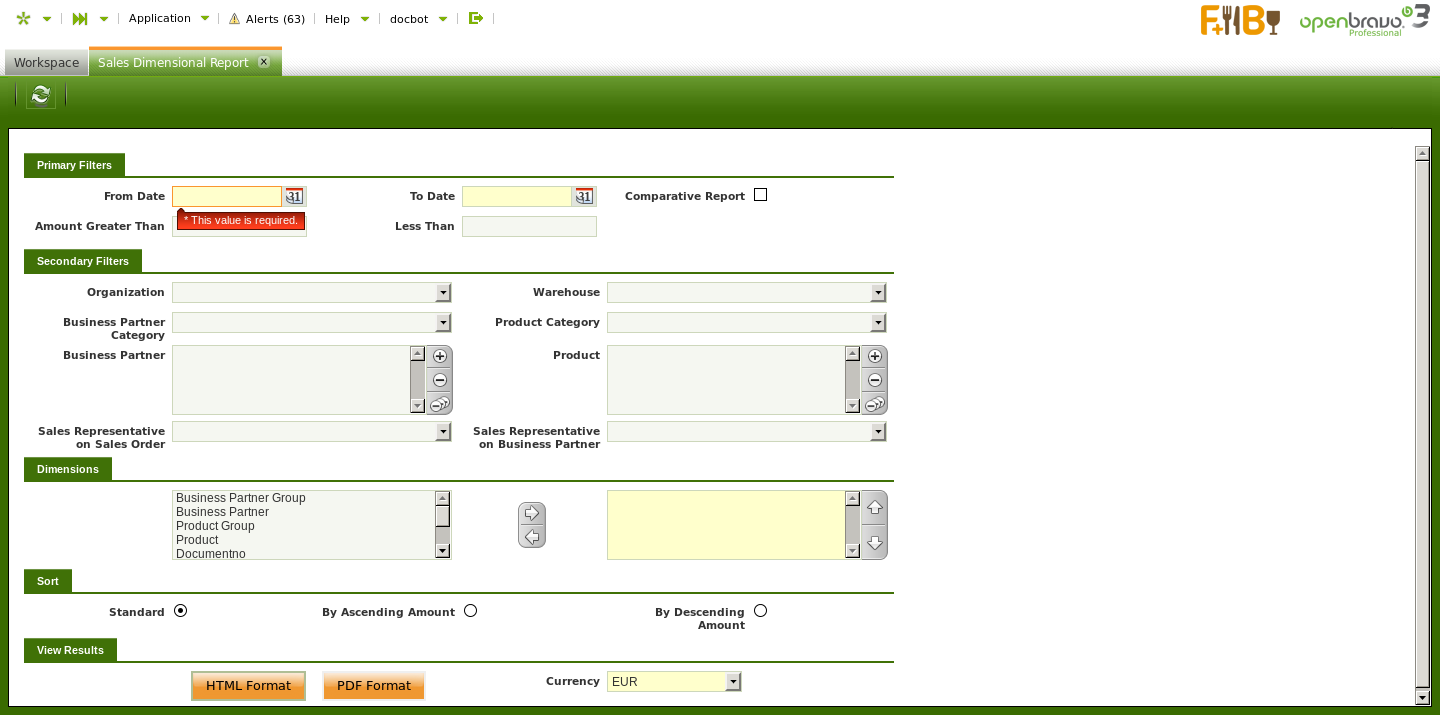Open the Currency dropdown showing EUR
1440x715 pixels.
(x=733, y=682)
